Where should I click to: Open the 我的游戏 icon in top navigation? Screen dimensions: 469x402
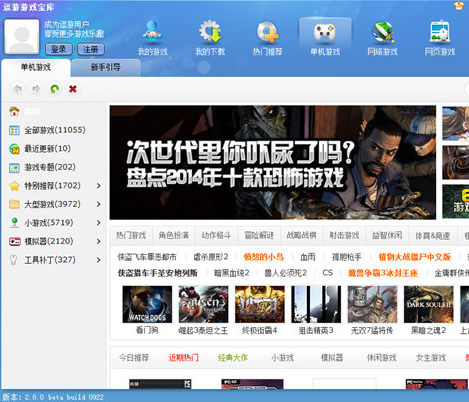pyautogui.click(x=152, y=37)
